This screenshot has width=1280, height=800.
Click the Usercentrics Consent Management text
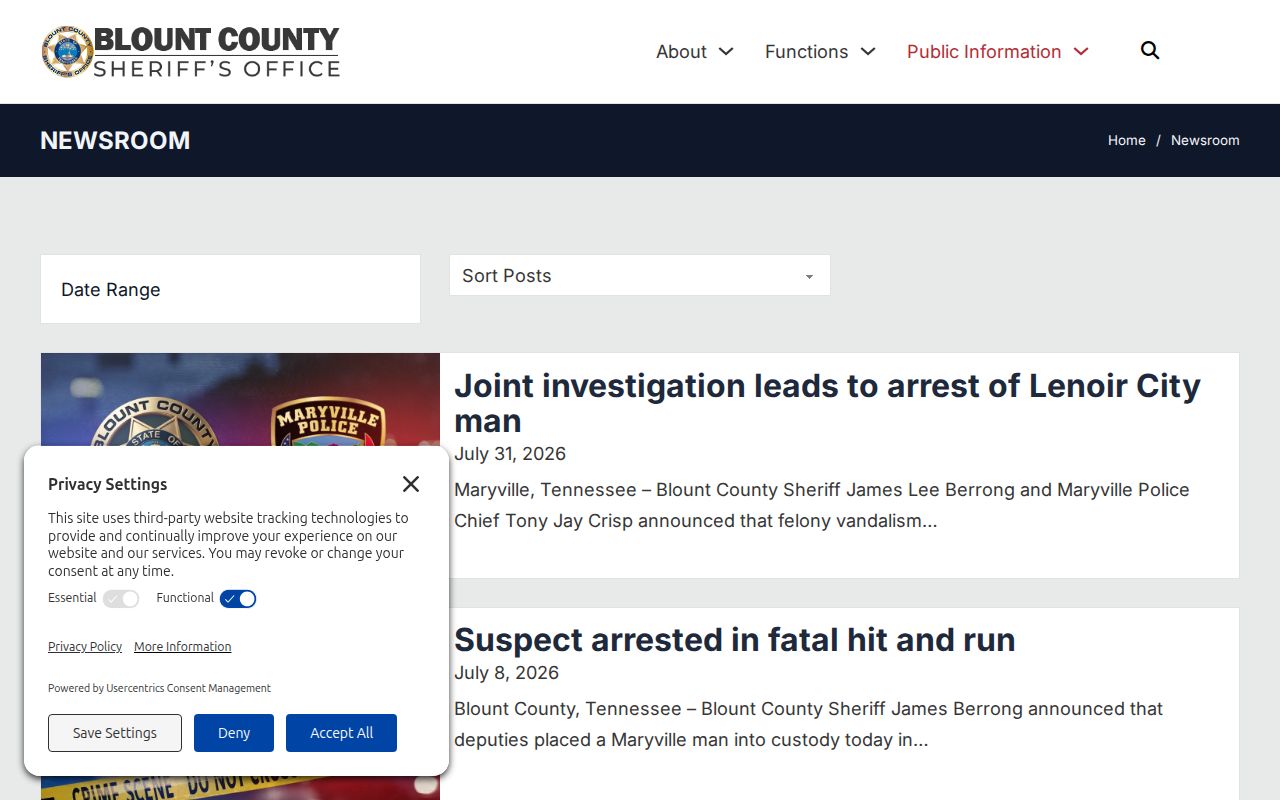coord(188,688)
